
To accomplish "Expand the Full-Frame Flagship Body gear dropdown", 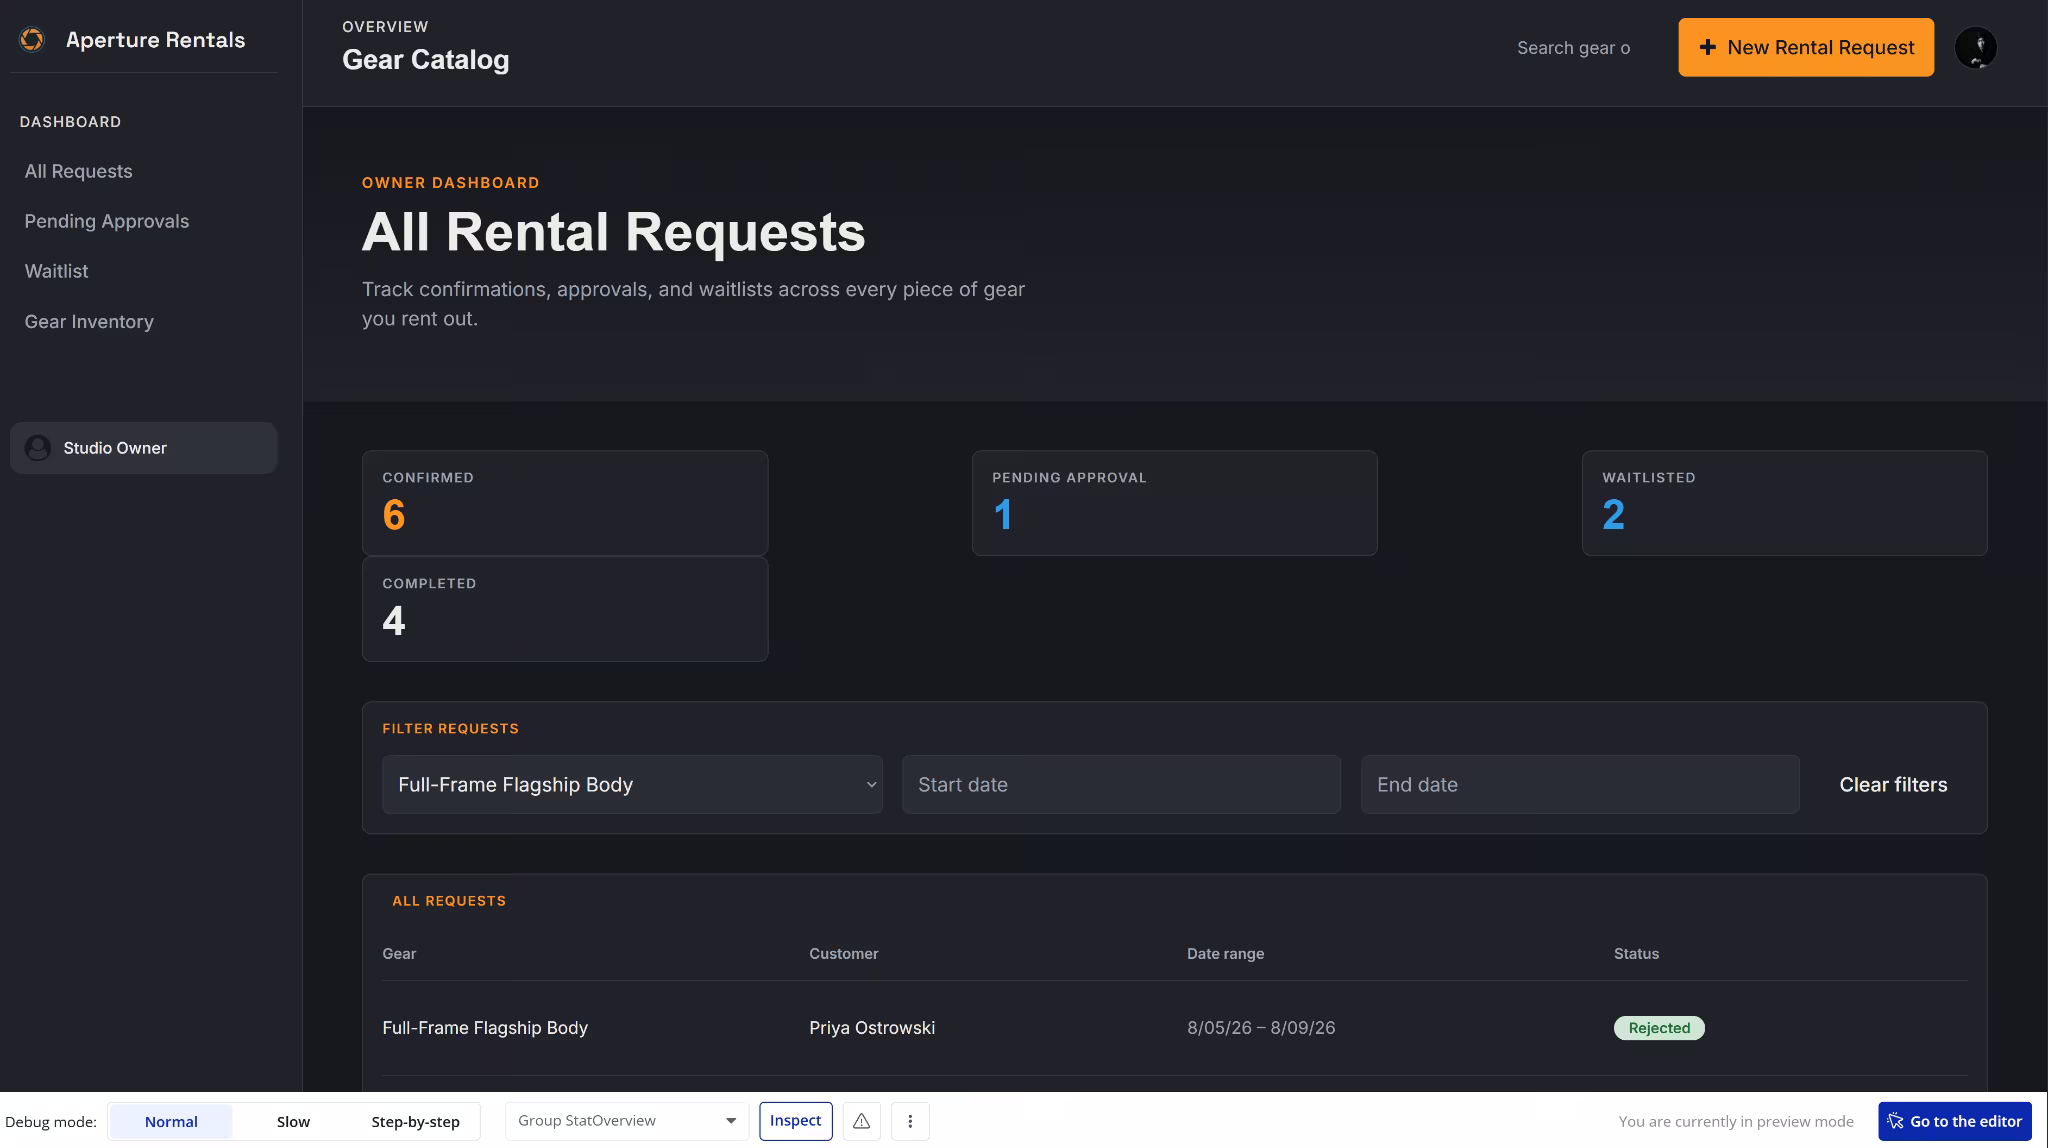I will tap(632, 784).
